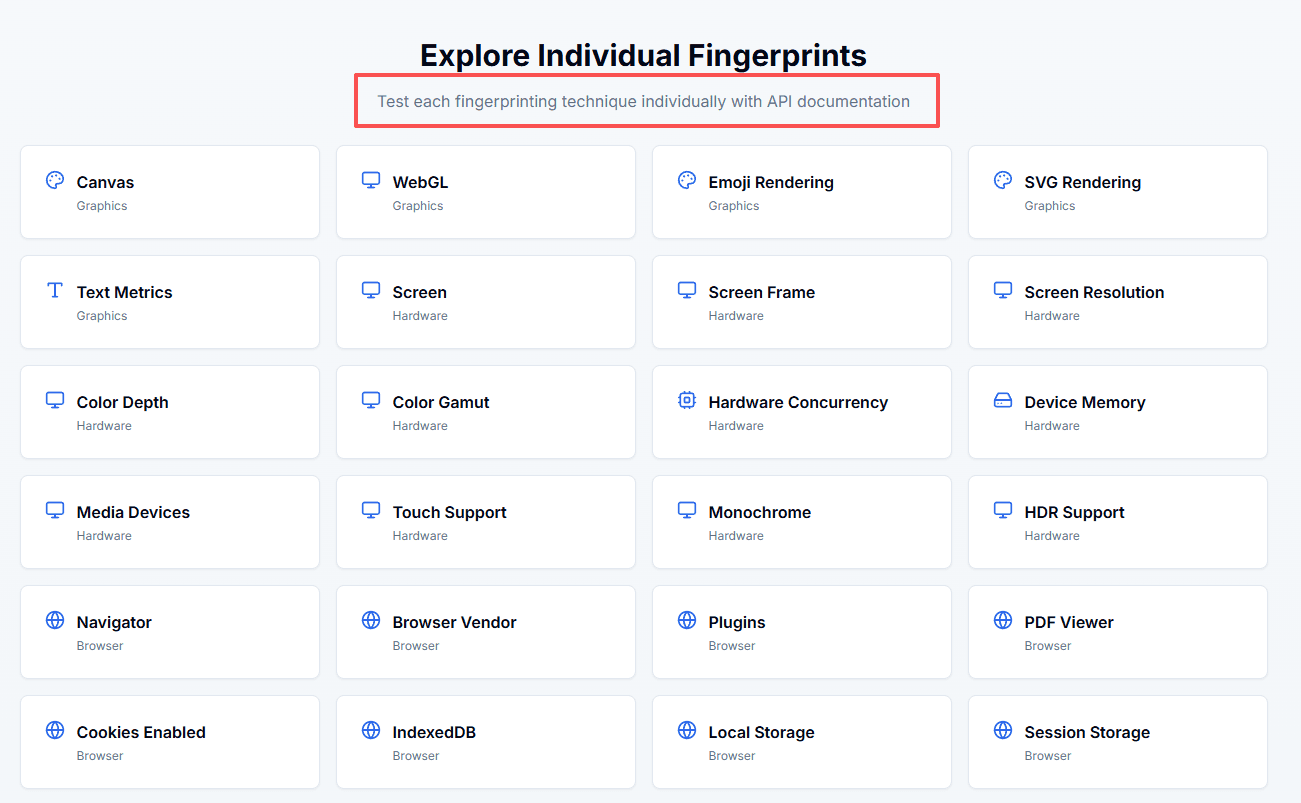The image size is (1301, 803).
Task: Click the globe icon next to Navigator
Action: [x=55, y=620]
